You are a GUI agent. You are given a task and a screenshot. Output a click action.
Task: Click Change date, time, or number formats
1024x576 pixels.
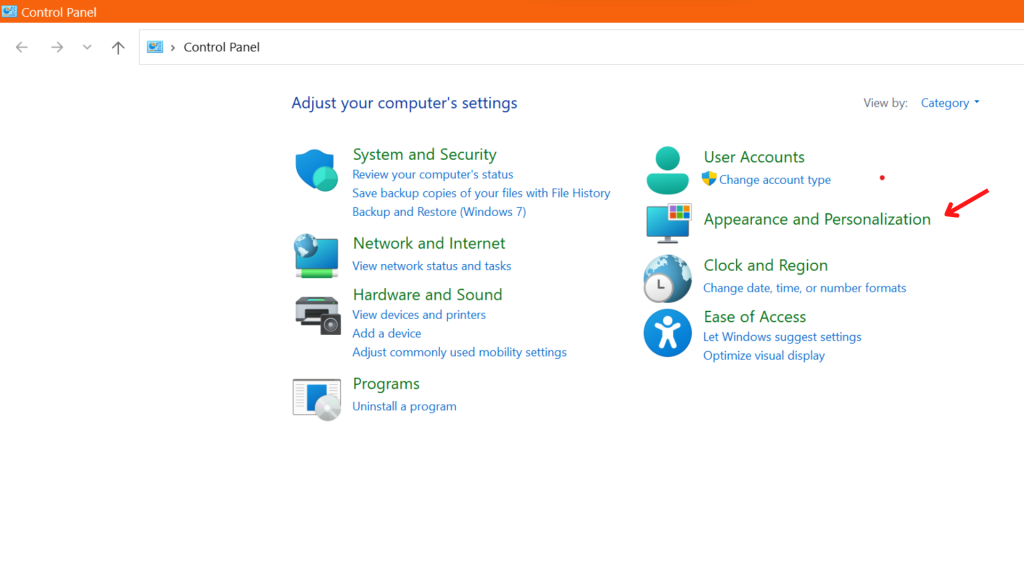(805, 288)
